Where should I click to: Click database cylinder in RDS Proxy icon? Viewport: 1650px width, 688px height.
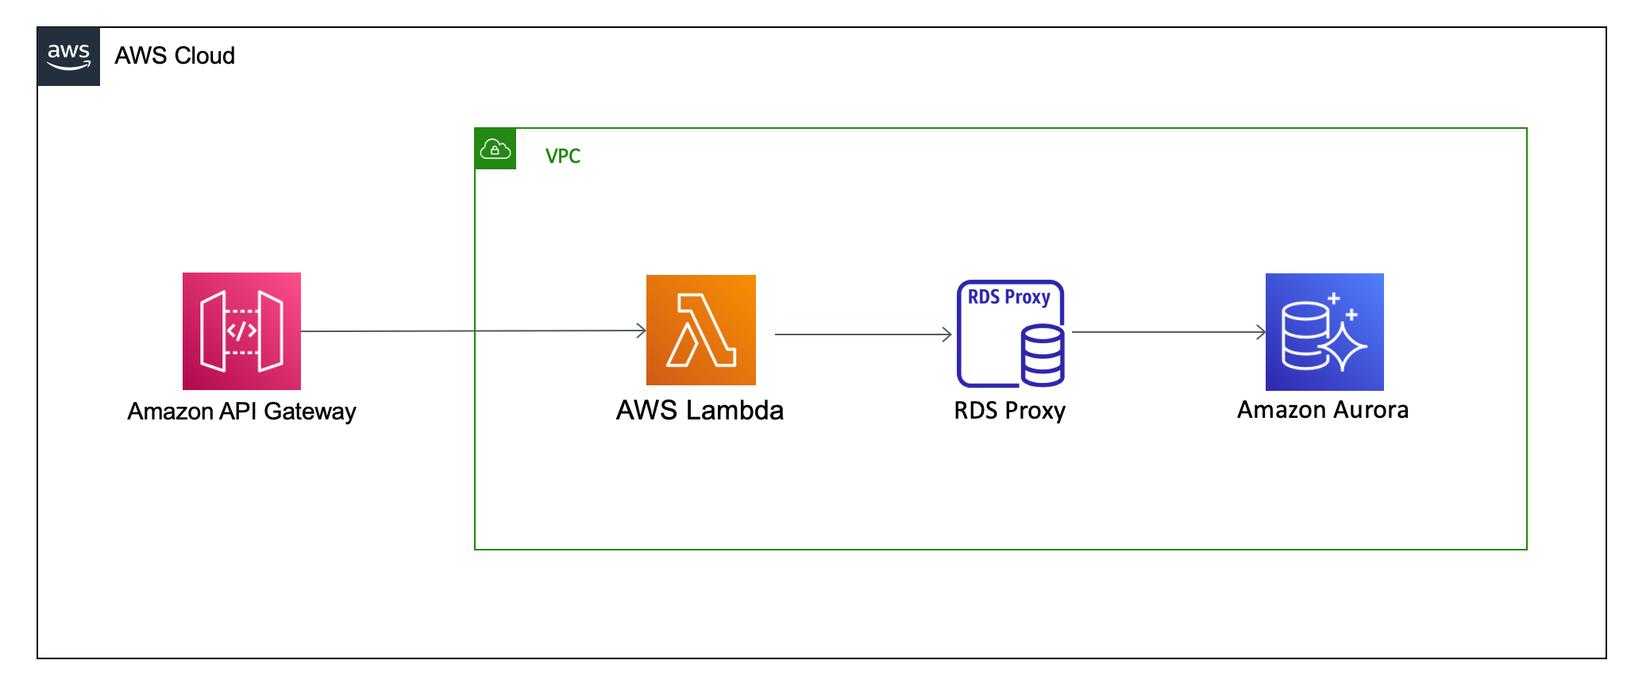tap(1042, 357)
